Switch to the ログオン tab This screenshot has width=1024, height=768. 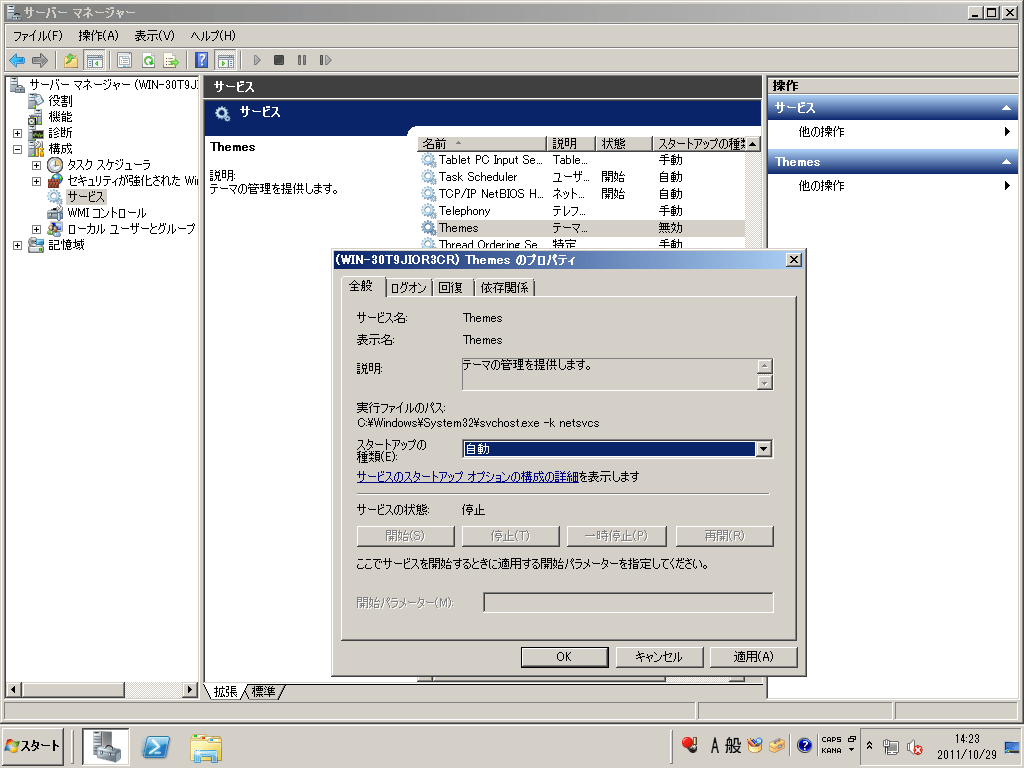click(408, 286)
